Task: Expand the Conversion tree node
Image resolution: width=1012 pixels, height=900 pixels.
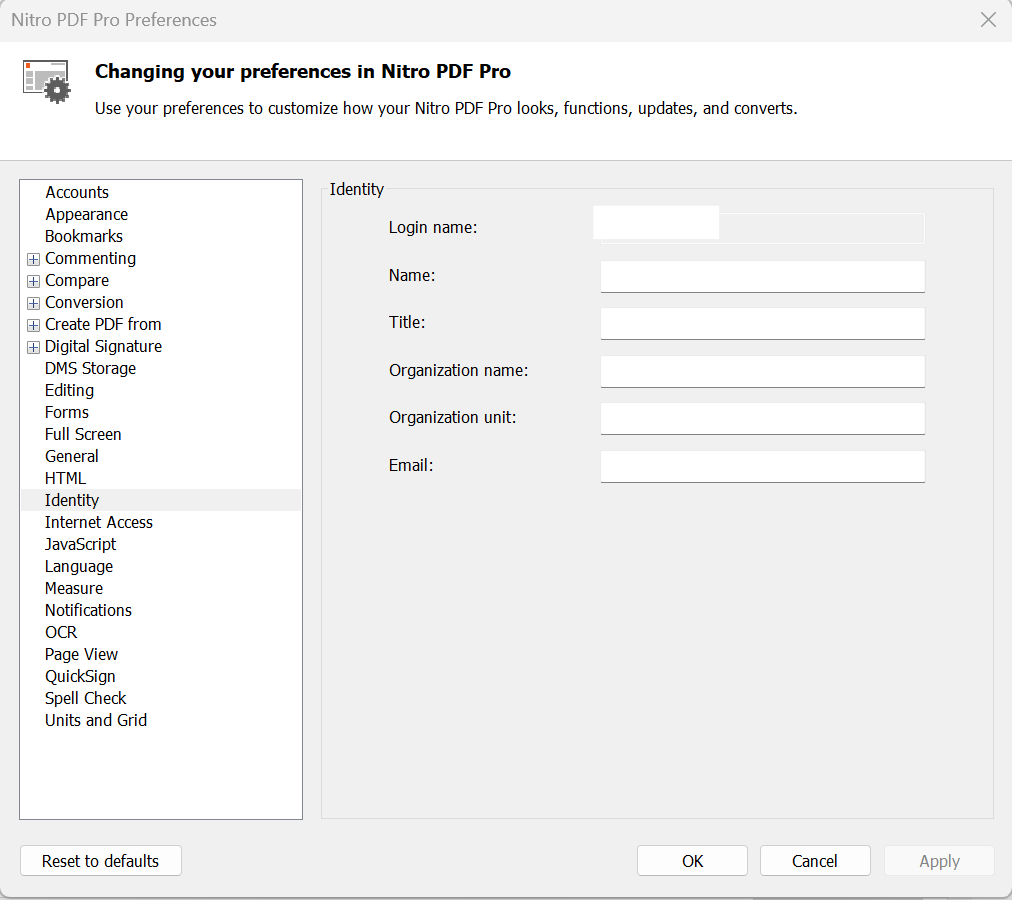Action: [x=33, y=303]
